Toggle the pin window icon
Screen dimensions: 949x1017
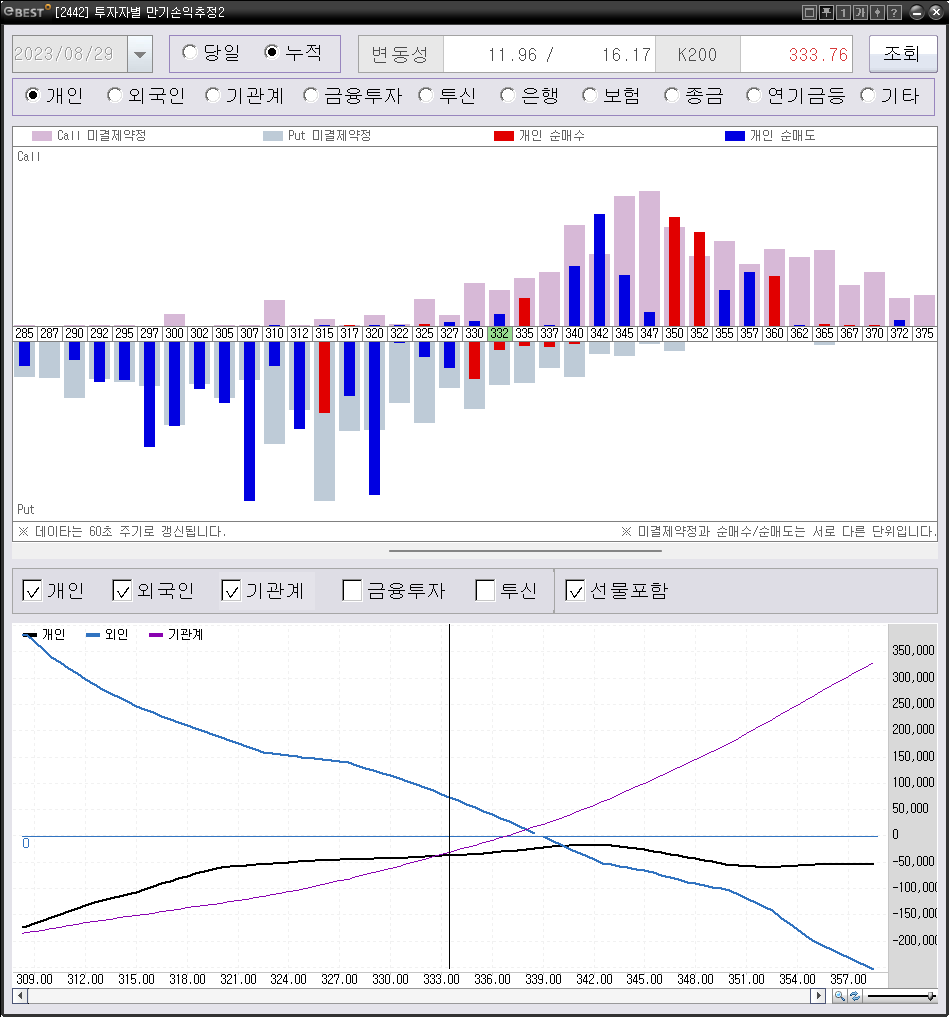point(826,12)
